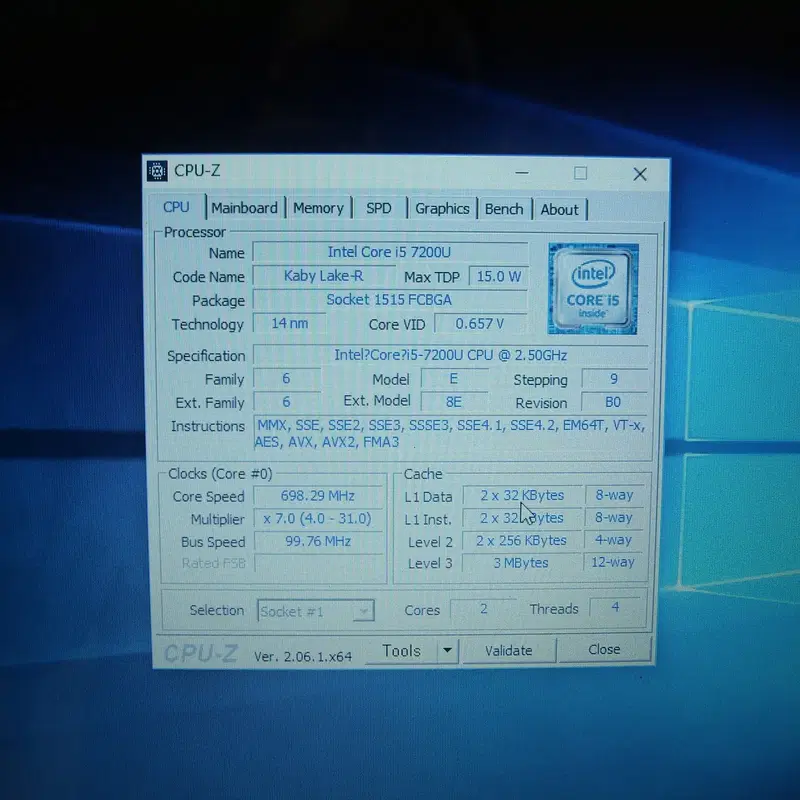Click the Package value Socket 1515 FCBGA

coord(390,299)
